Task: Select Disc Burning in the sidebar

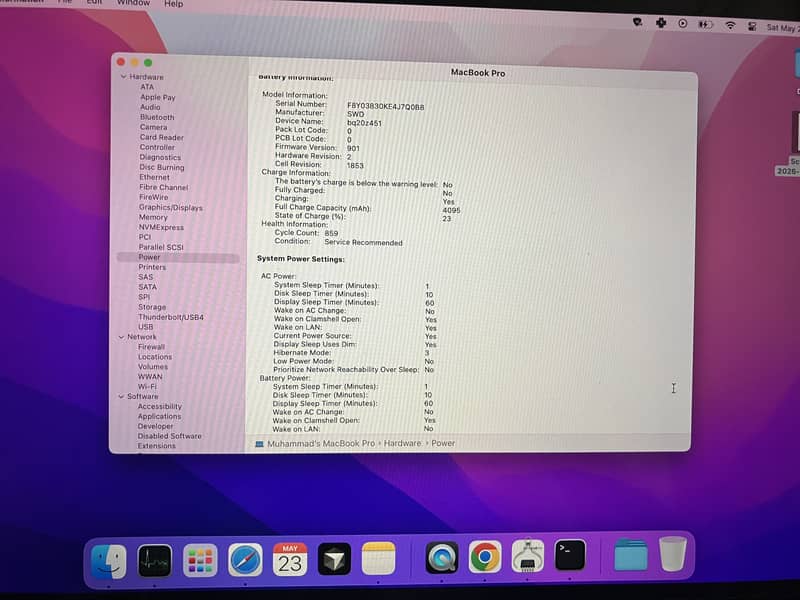Action: tap(162, 167)
